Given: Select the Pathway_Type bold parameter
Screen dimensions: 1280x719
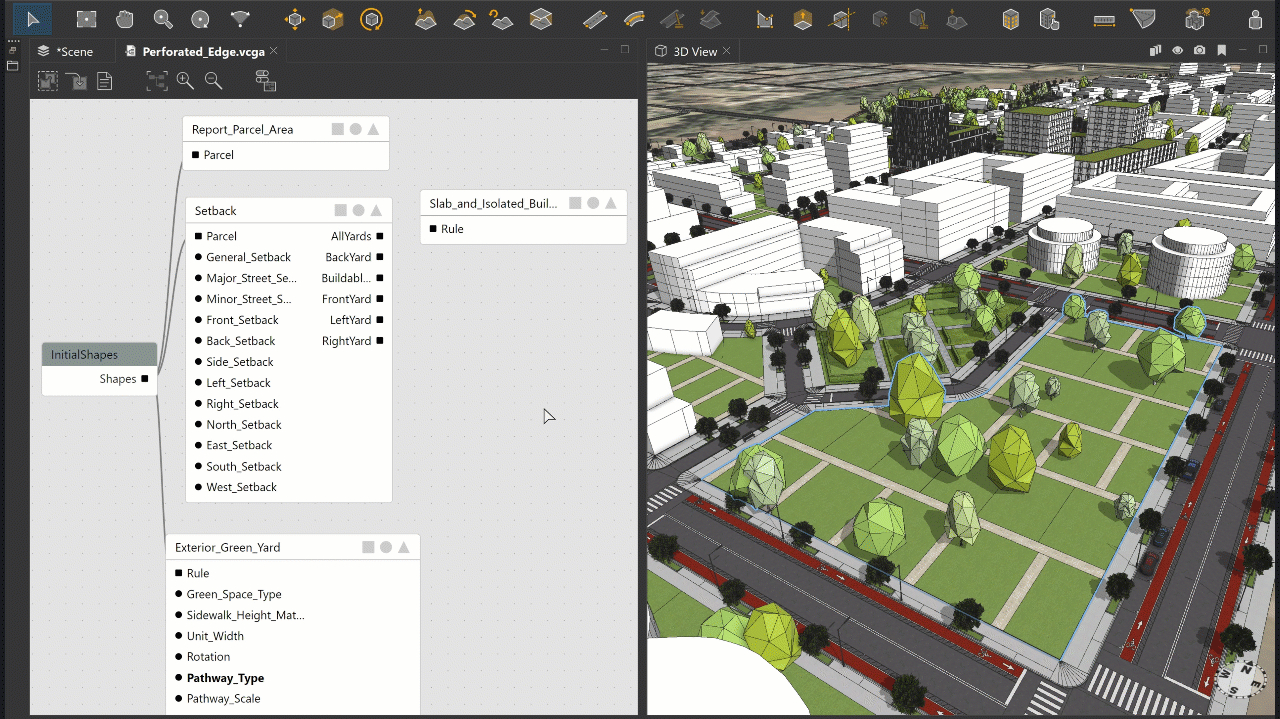Looking at the screenshot, I should click(x=225, y=678).
